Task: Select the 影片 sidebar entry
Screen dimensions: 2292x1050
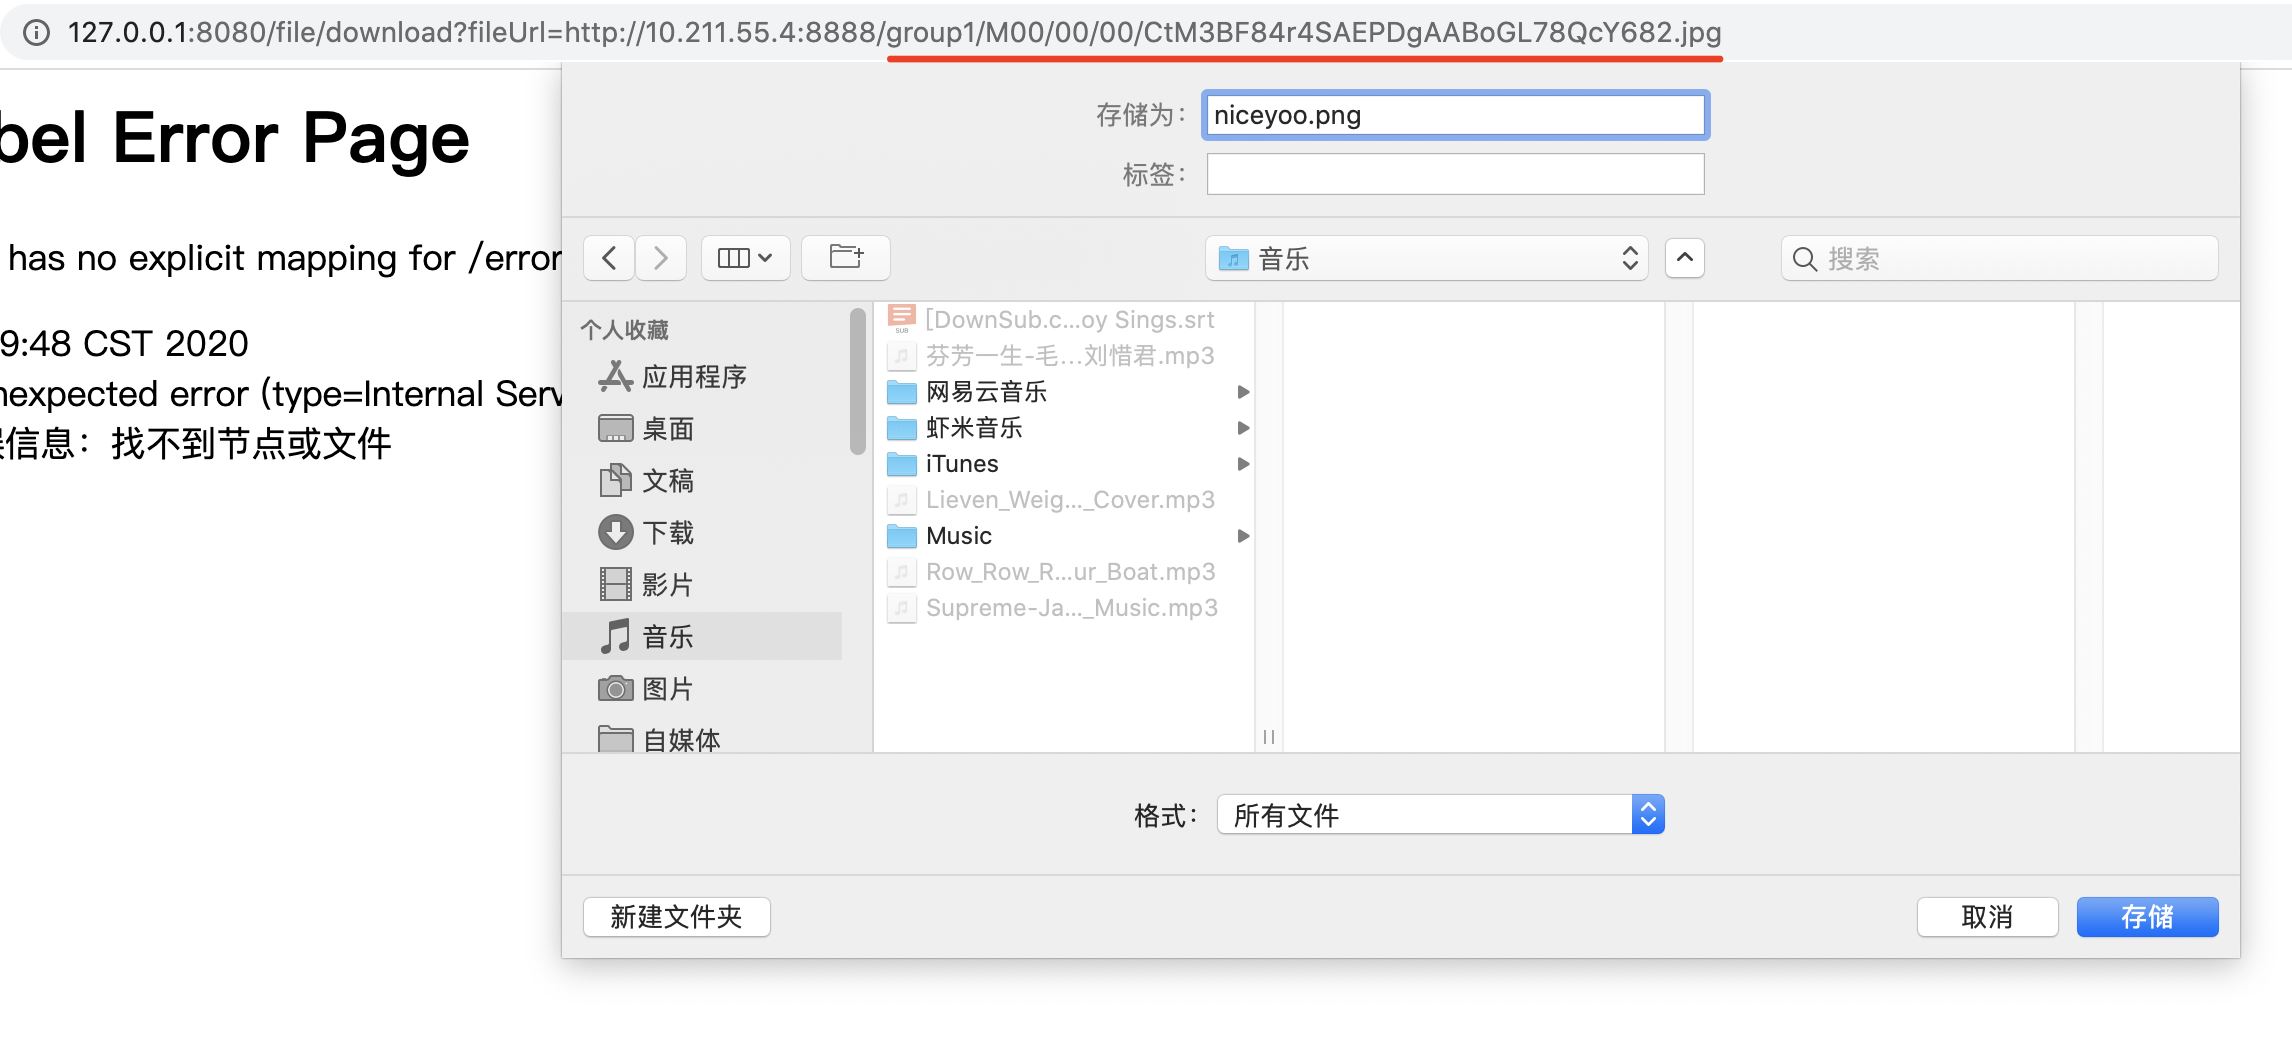Action: point(665,584)
